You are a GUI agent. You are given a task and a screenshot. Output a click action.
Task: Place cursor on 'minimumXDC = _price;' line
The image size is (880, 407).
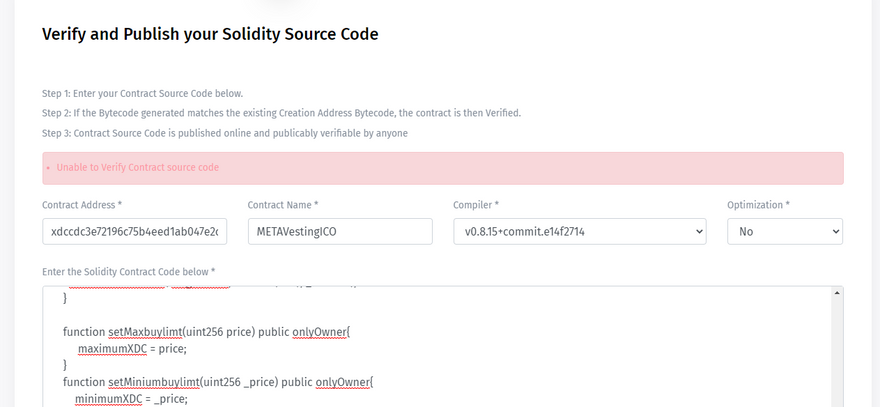pyautogui.click(x=131, y=398)
